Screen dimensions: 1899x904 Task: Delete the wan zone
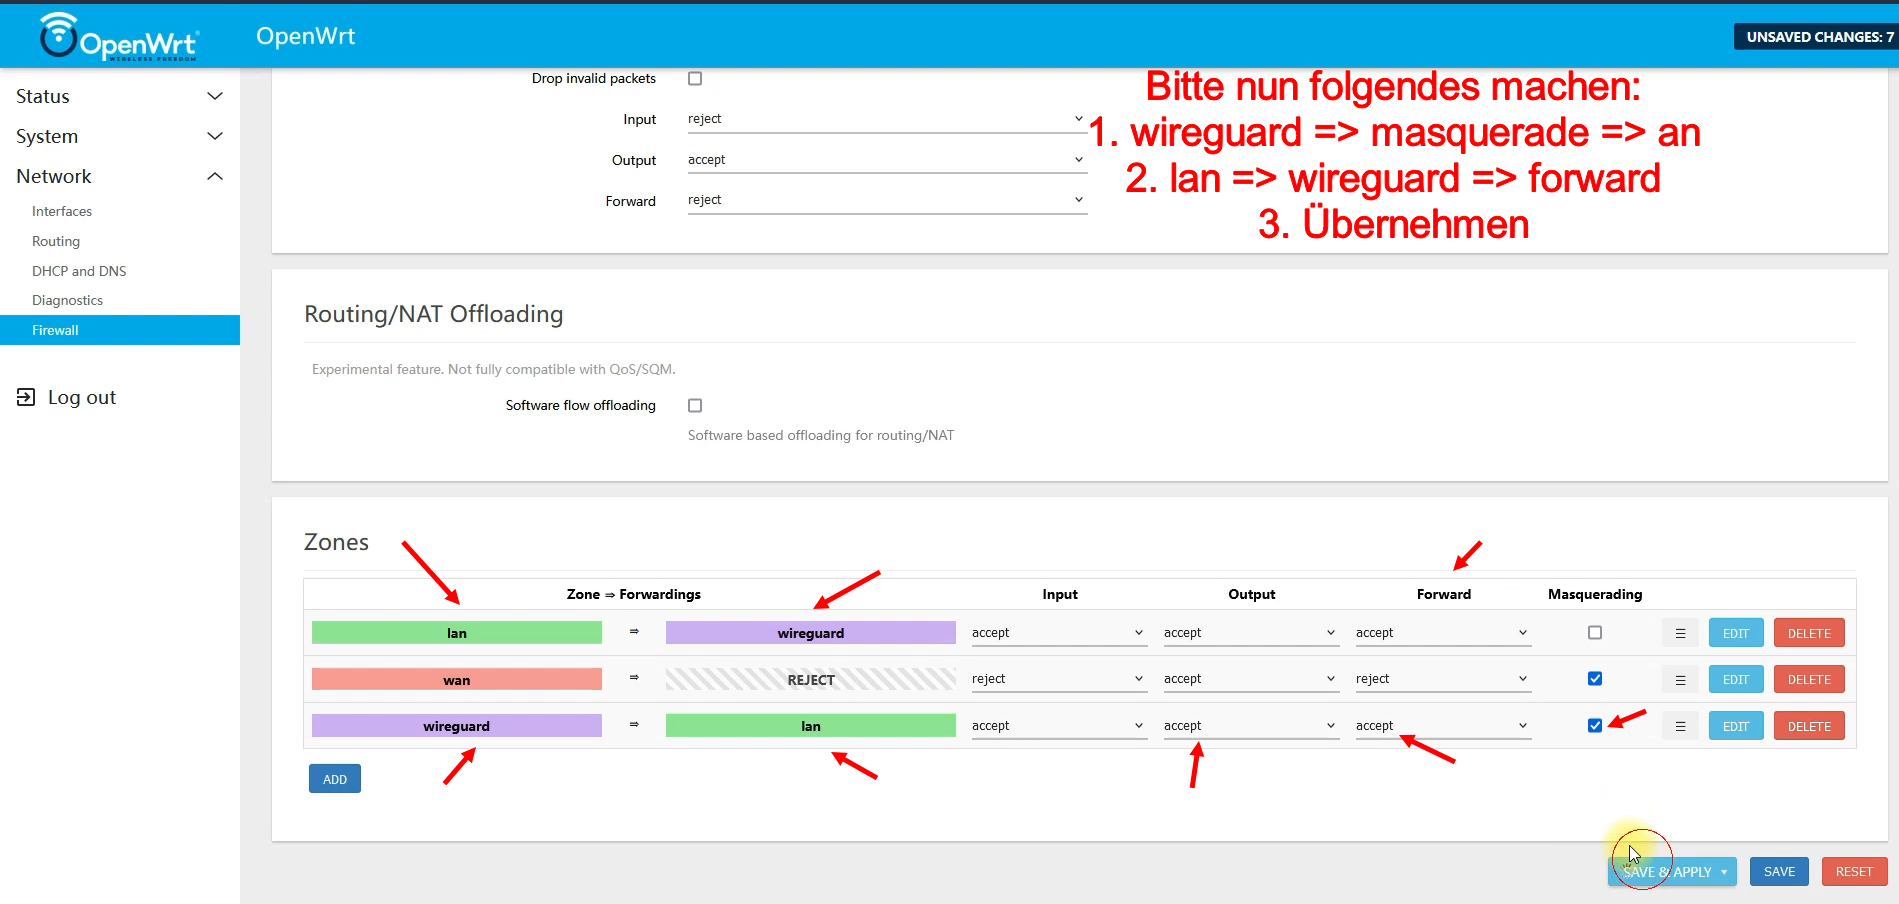coord(1808,680)
